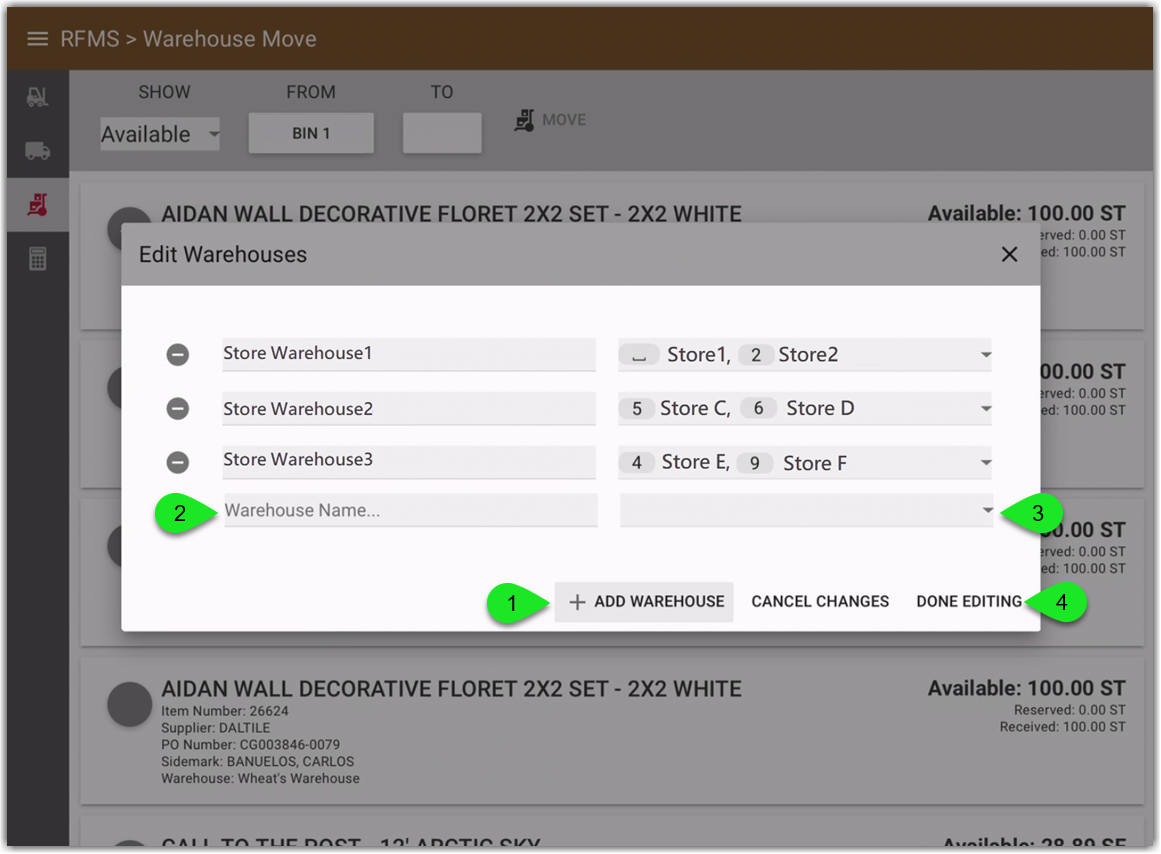The height and width of the screenshot is (854, 1161).
Task: Remove Store Warehouse1 with its minus icon
Action: coord(178,354)
